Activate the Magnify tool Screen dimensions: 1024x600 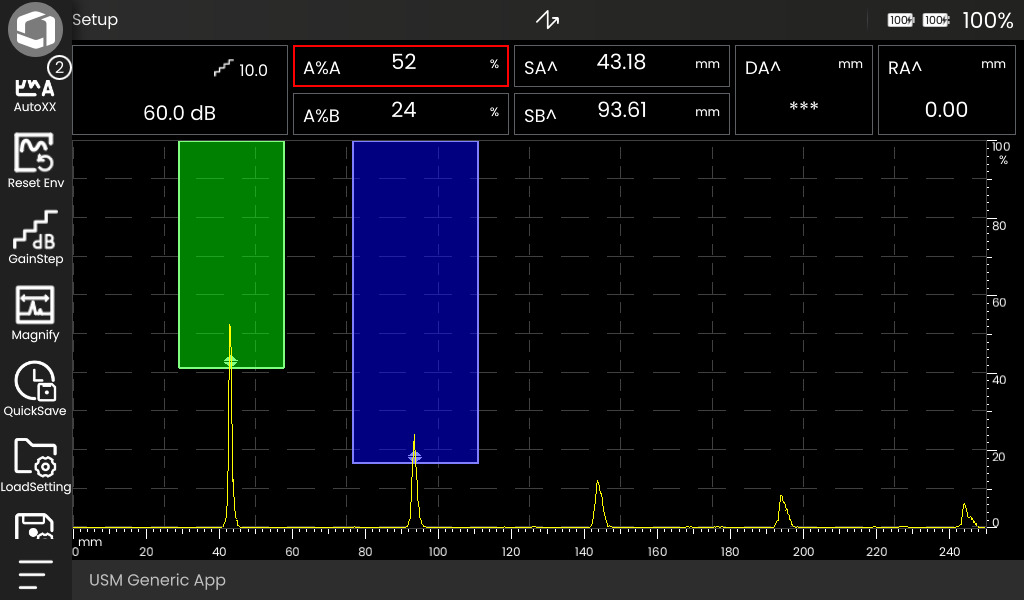[x=35, y=313]
